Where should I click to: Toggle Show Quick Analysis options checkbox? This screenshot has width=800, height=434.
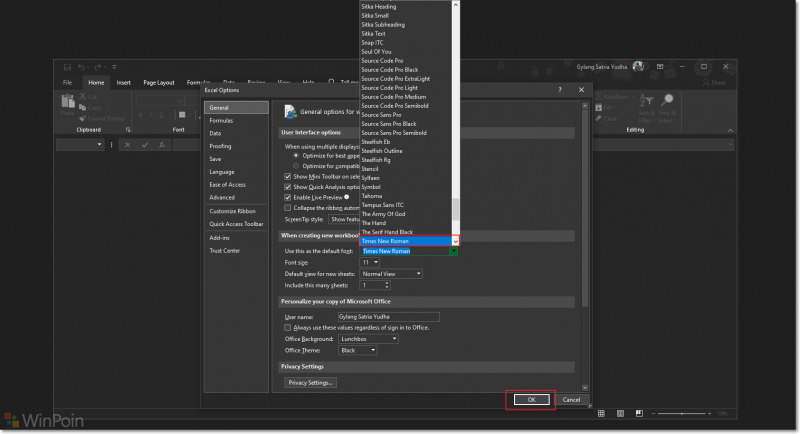288,187
